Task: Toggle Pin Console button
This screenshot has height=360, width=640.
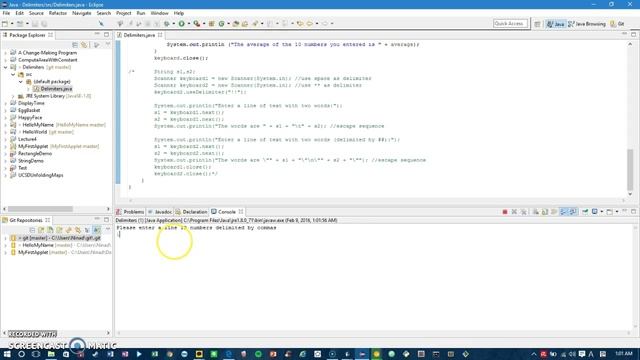Action: click(x=585, y=212)
